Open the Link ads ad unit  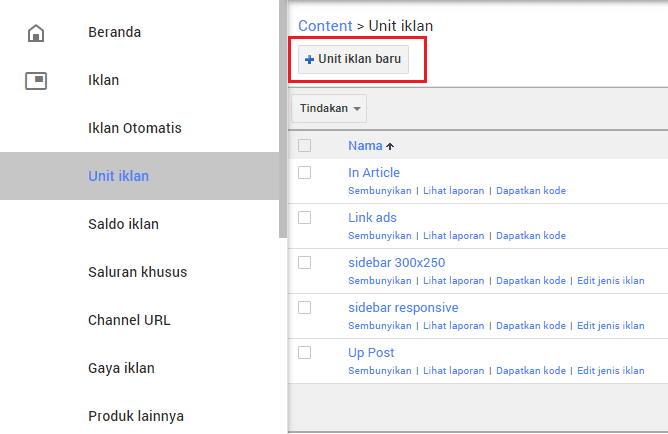click(x=372, y=218)
